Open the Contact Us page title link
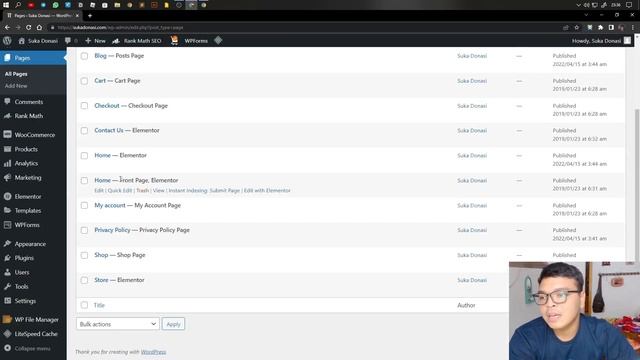This screenshot has width=640, height=360. (109, 130)
